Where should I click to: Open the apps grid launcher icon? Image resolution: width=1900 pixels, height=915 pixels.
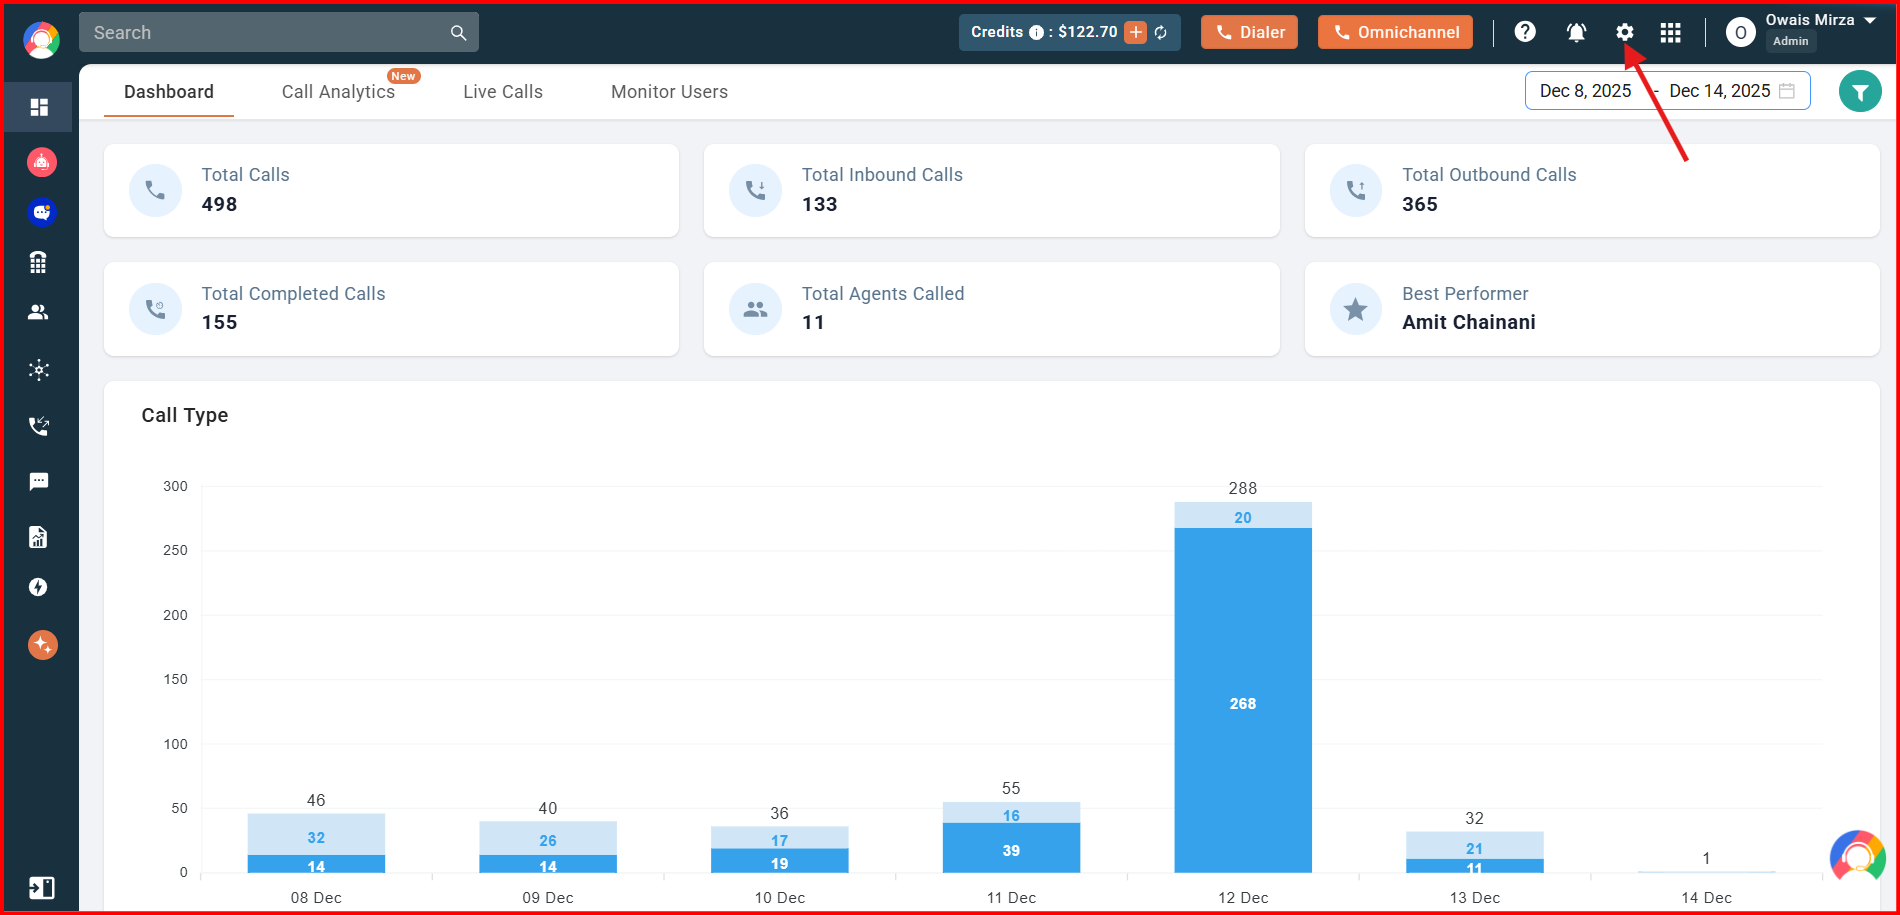(x=1670, y=33)
